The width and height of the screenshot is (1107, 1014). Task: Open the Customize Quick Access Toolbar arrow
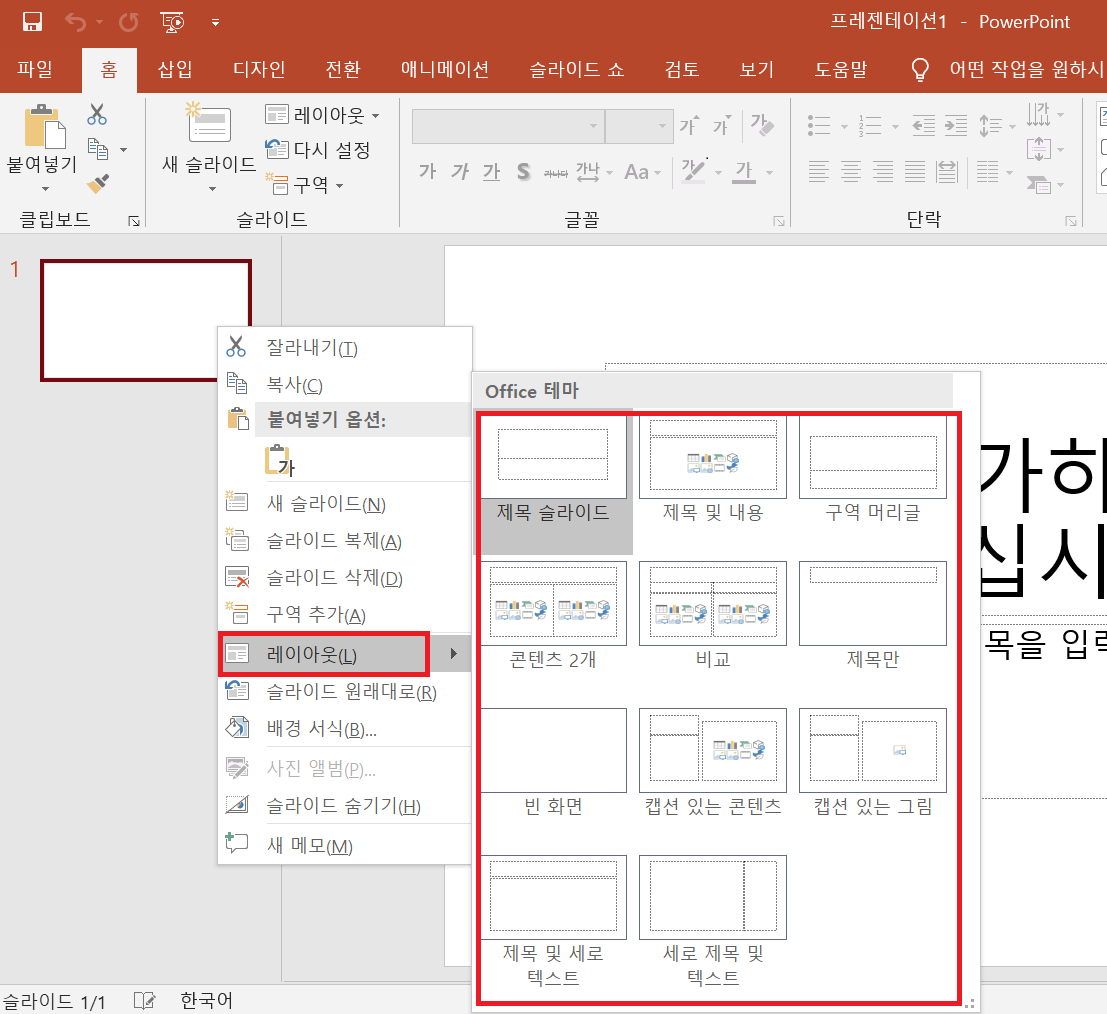[x=215, y=23]
